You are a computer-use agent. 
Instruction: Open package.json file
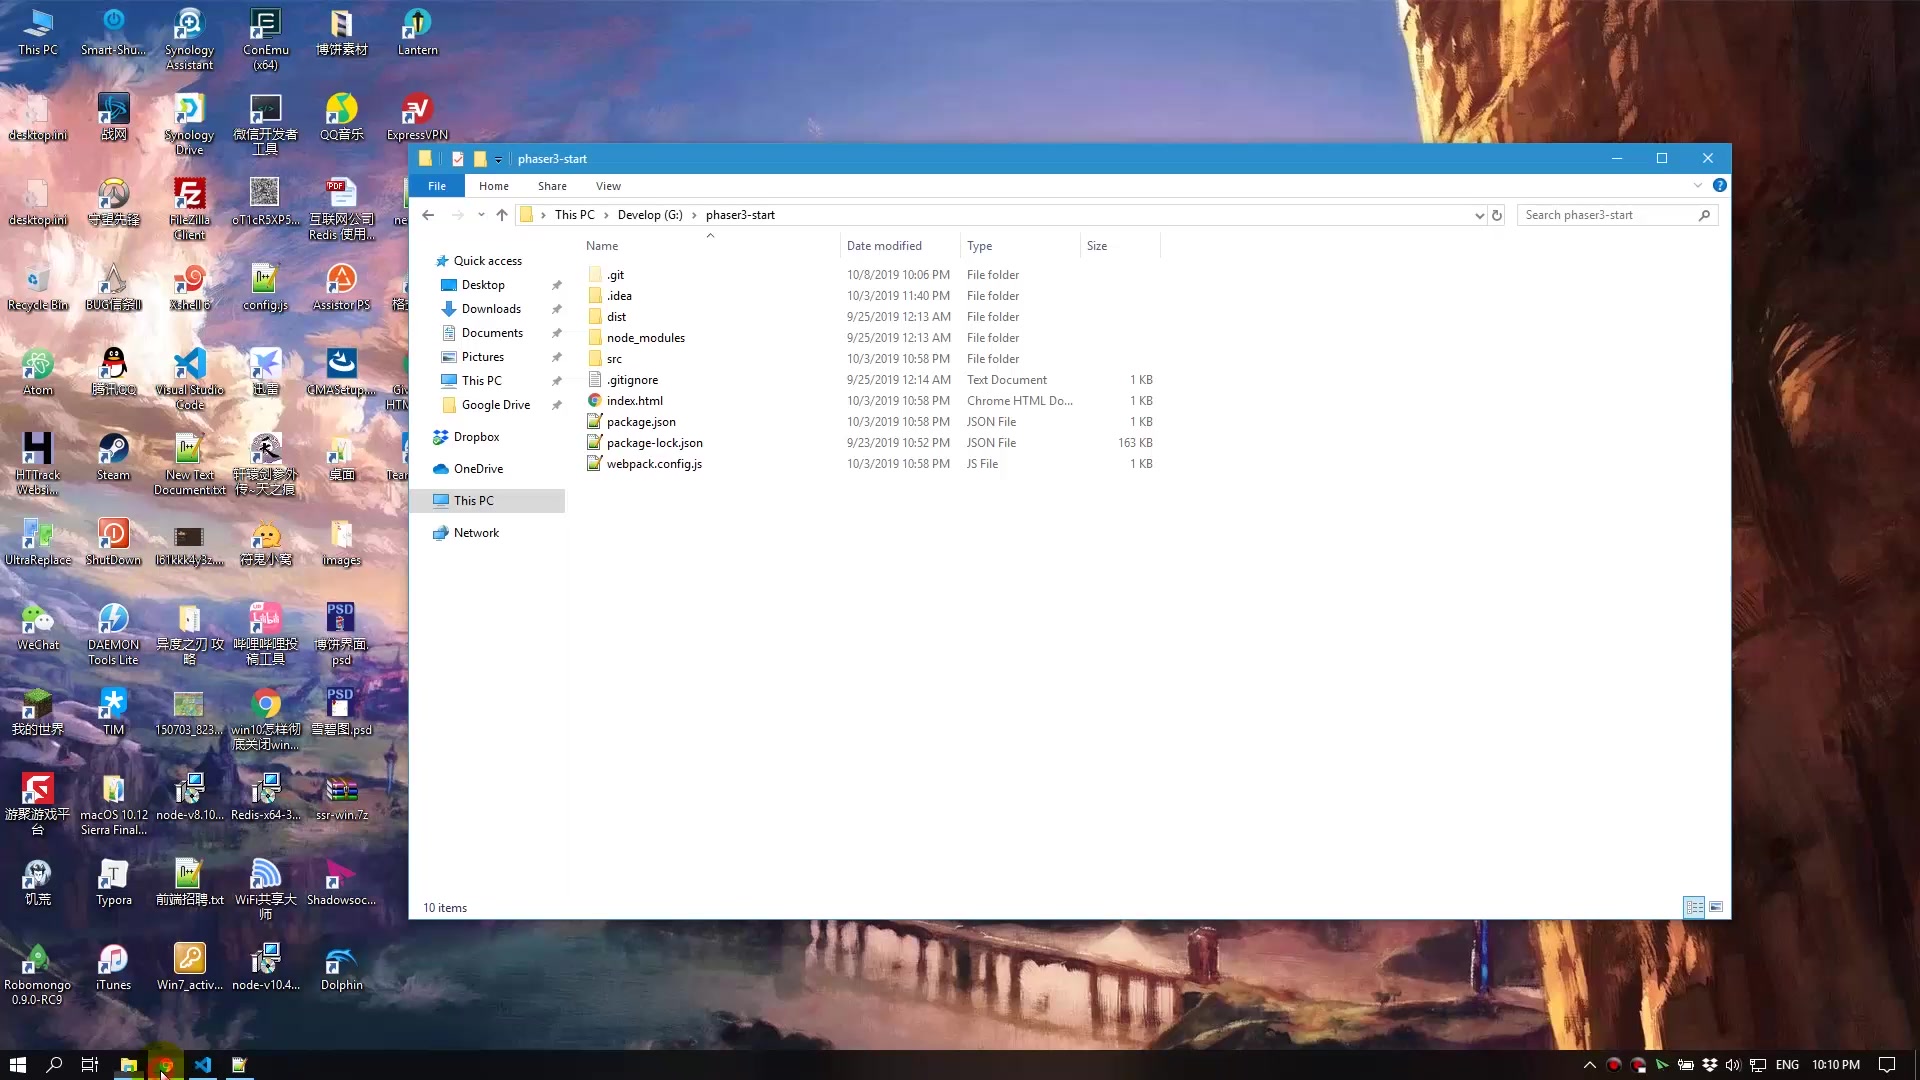[642, 421]
